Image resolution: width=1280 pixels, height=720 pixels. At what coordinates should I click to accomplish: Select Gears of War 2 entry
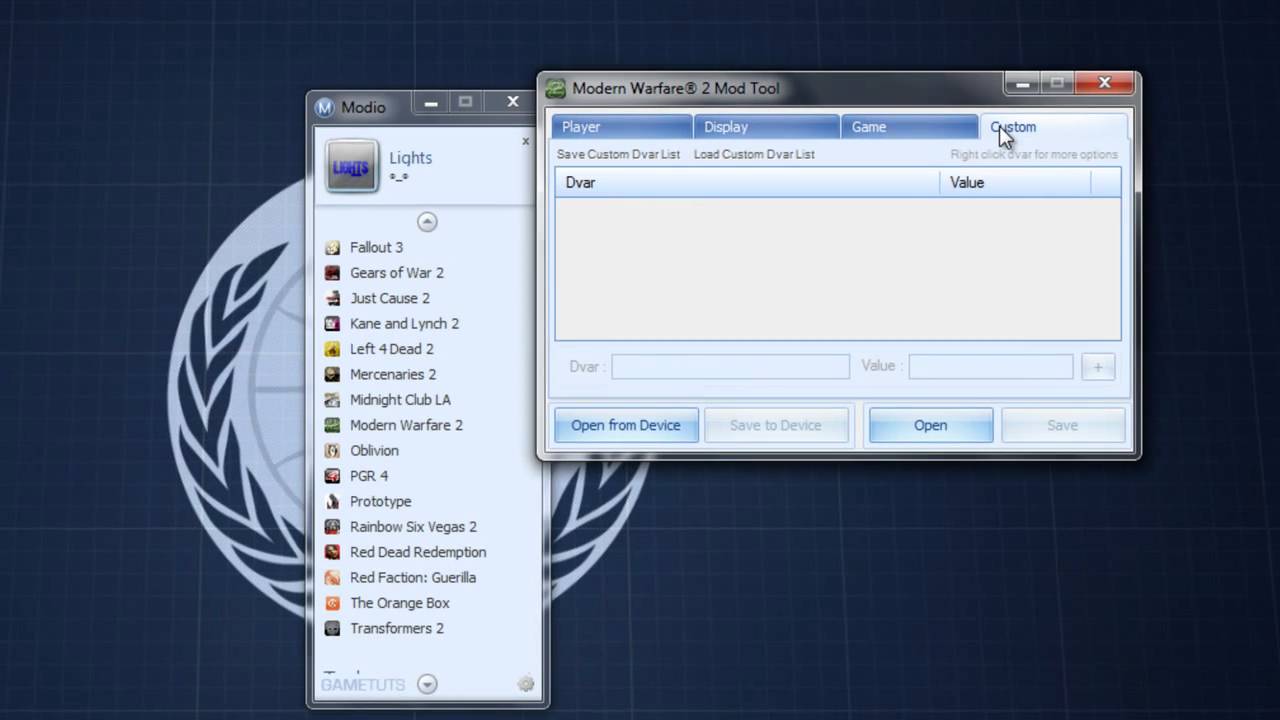pyautogui.click(x=396, y=272)
